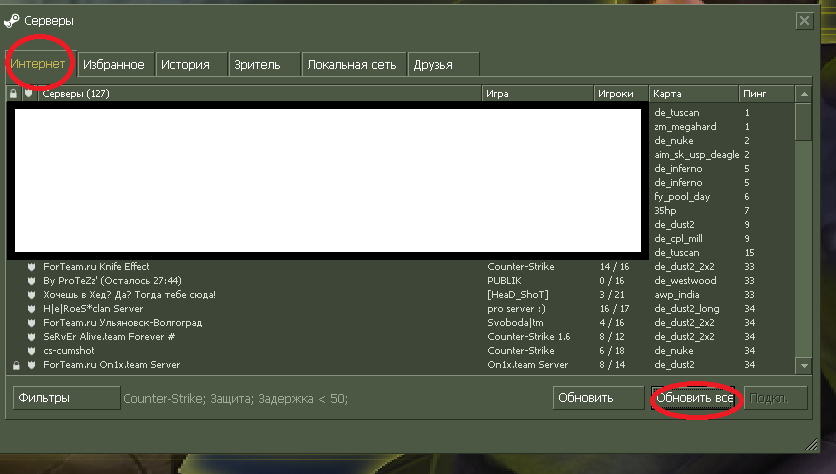Click the de_westwood map entry
Image resolution: width=836 pixels, height=474 pixels.
685,280
